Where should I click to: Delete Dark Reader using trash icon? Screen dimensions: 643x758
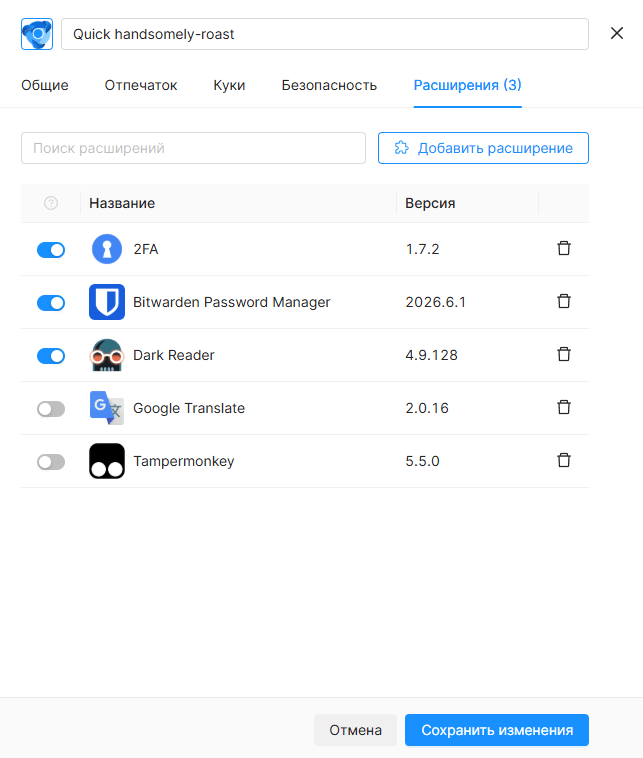click(x=564, y=354)
